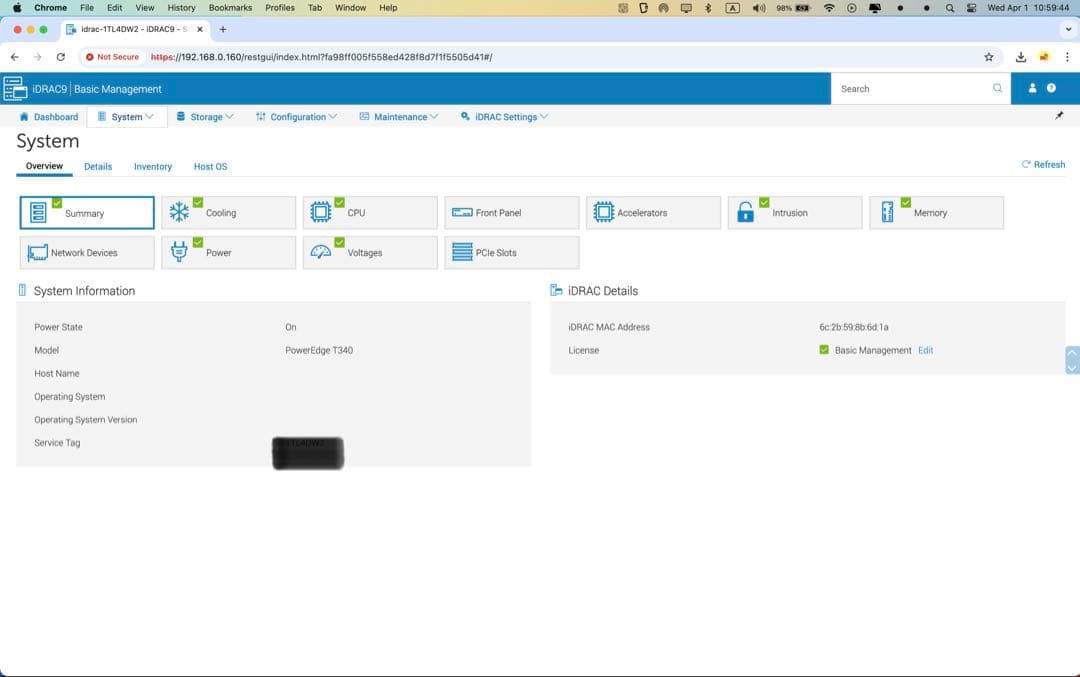Open the help question mark icon
Image resolution: width=1080 pixels, height=677 pixels.
click(1051, 88)
